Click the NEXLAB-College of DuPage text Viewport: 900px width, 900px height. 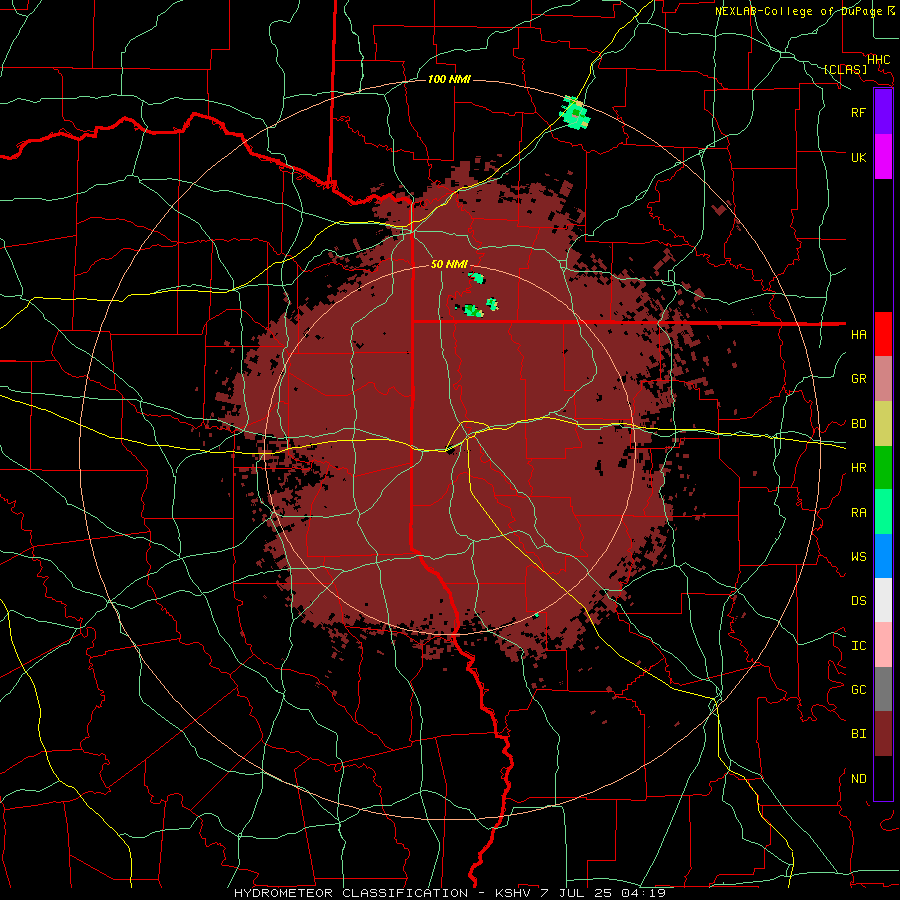[799, 11]
